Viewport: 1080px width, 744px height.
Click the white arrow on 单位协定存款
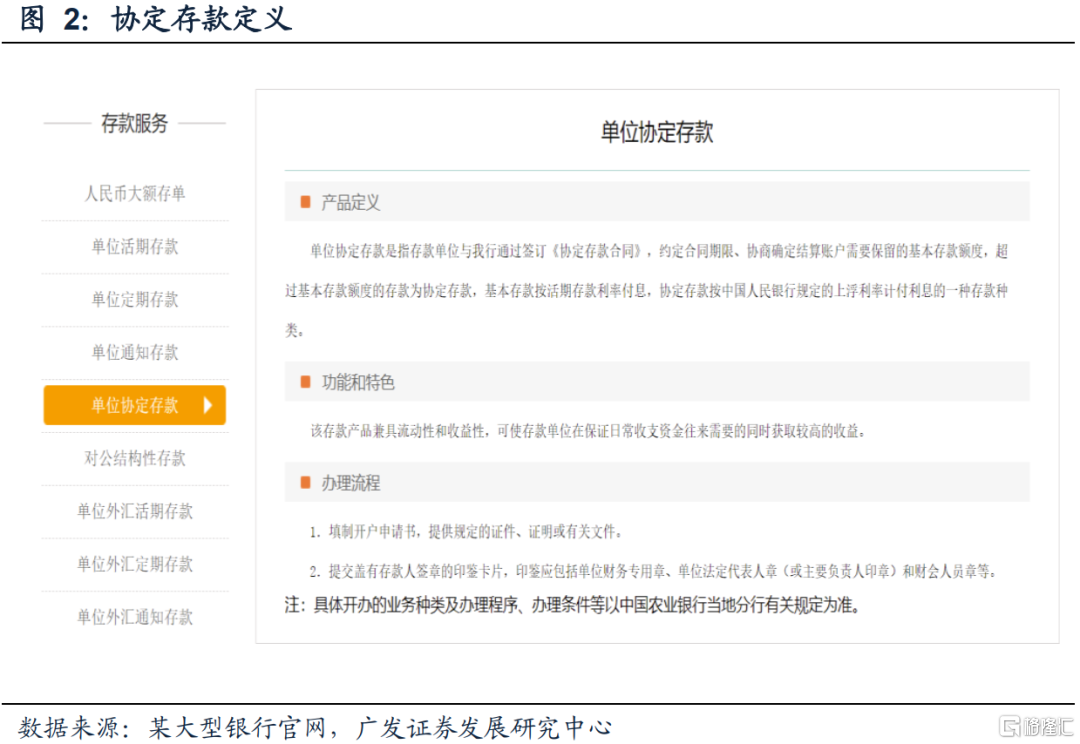pos(208,405)
